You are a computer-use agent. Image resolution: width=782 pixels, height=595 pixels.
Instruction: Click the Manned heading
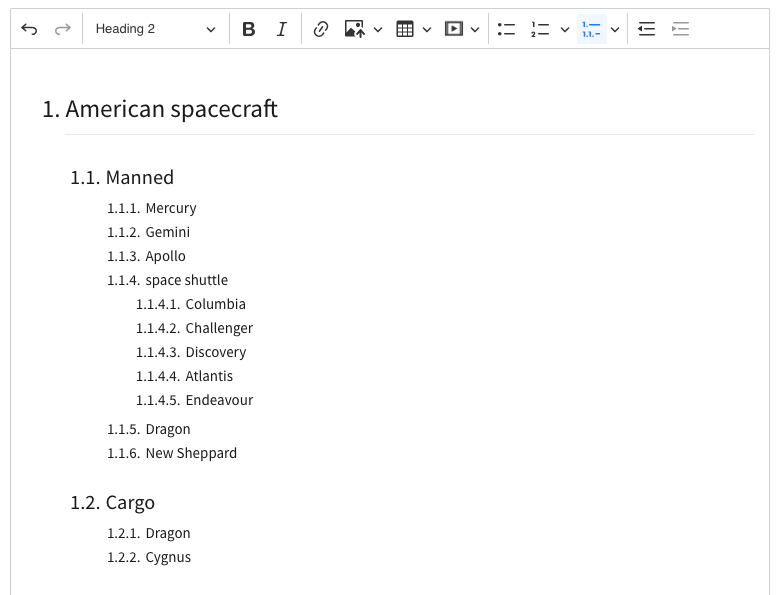coord(140,178)
